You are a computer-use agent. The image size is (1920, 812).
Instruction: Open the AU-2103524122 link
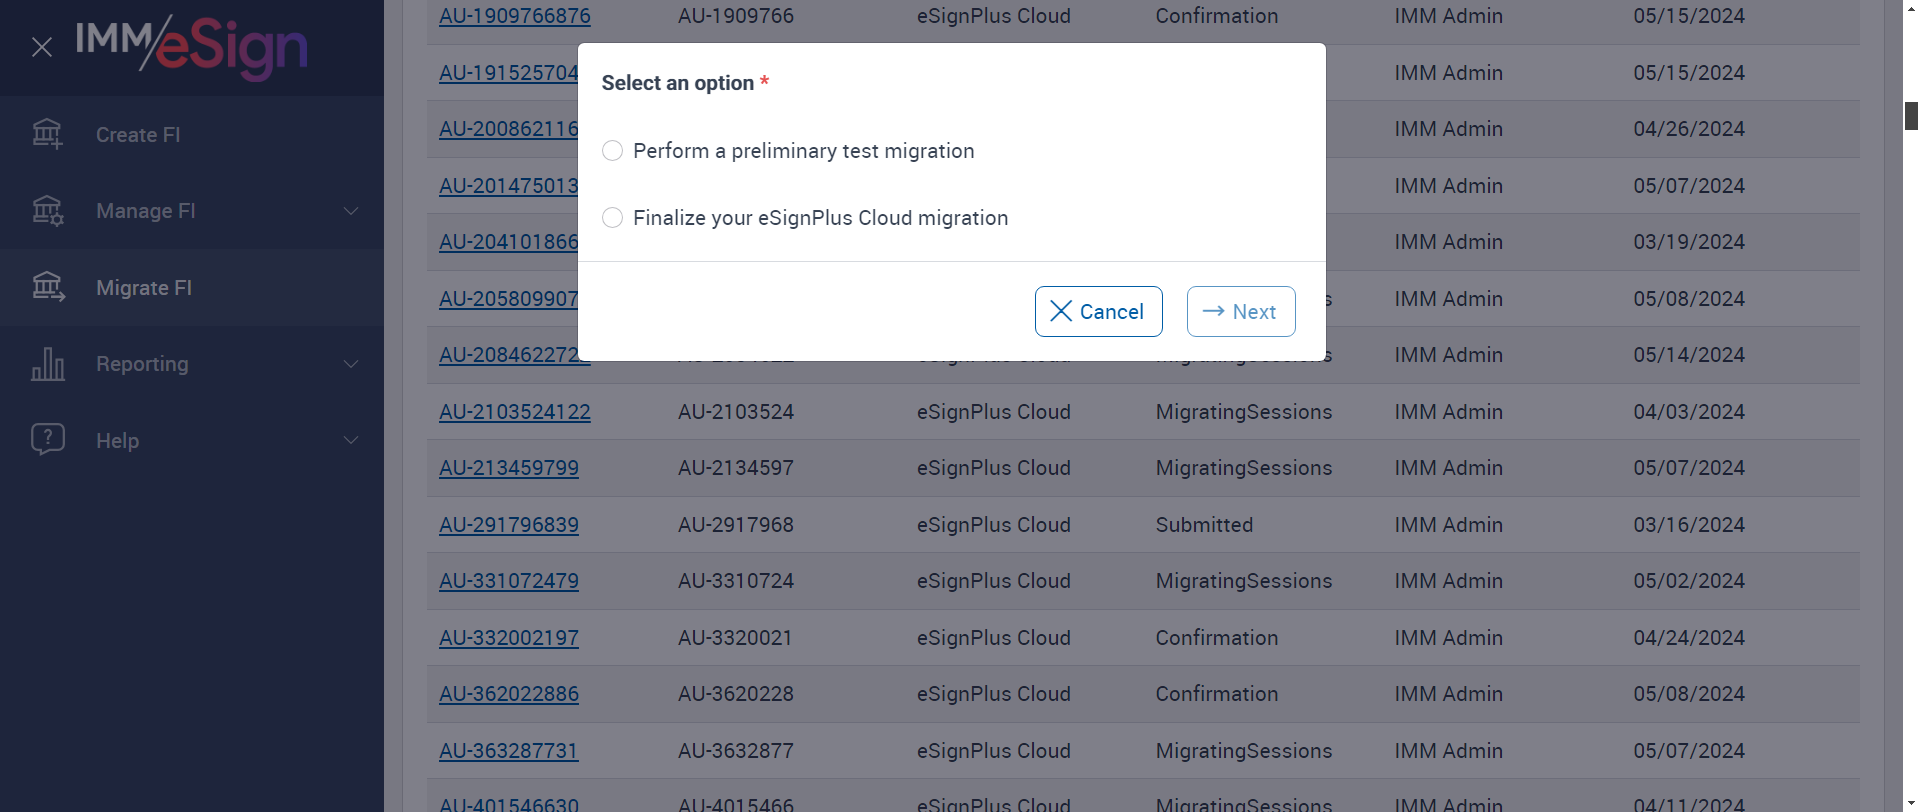coord(514,412)
